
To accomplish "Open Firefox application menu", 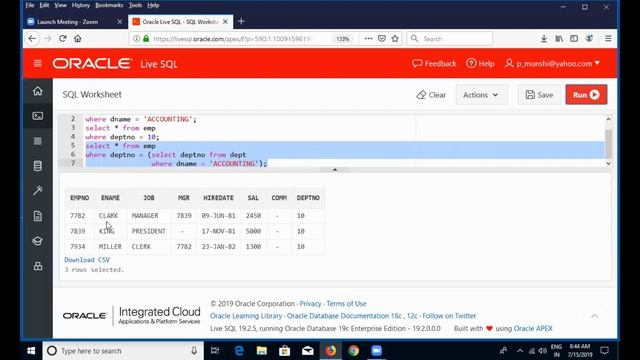I will (608, 38).
